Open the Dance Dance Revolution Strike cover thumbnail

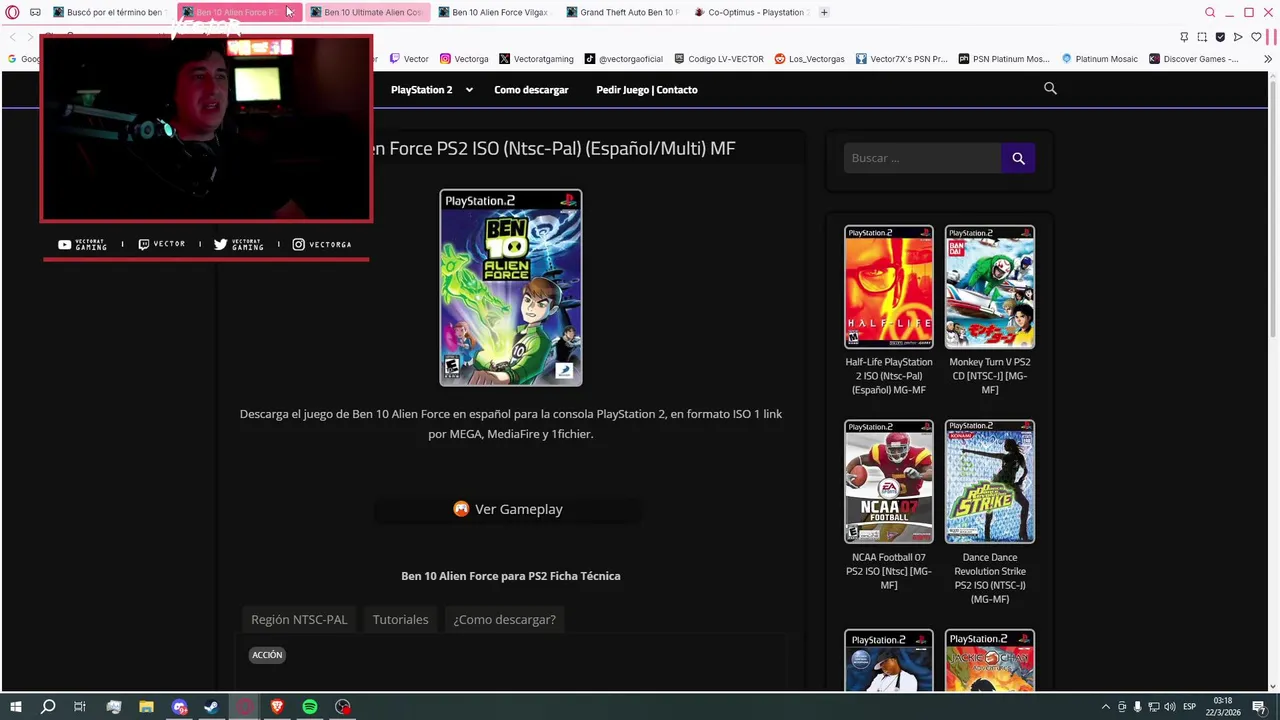(x=990, y=482)
